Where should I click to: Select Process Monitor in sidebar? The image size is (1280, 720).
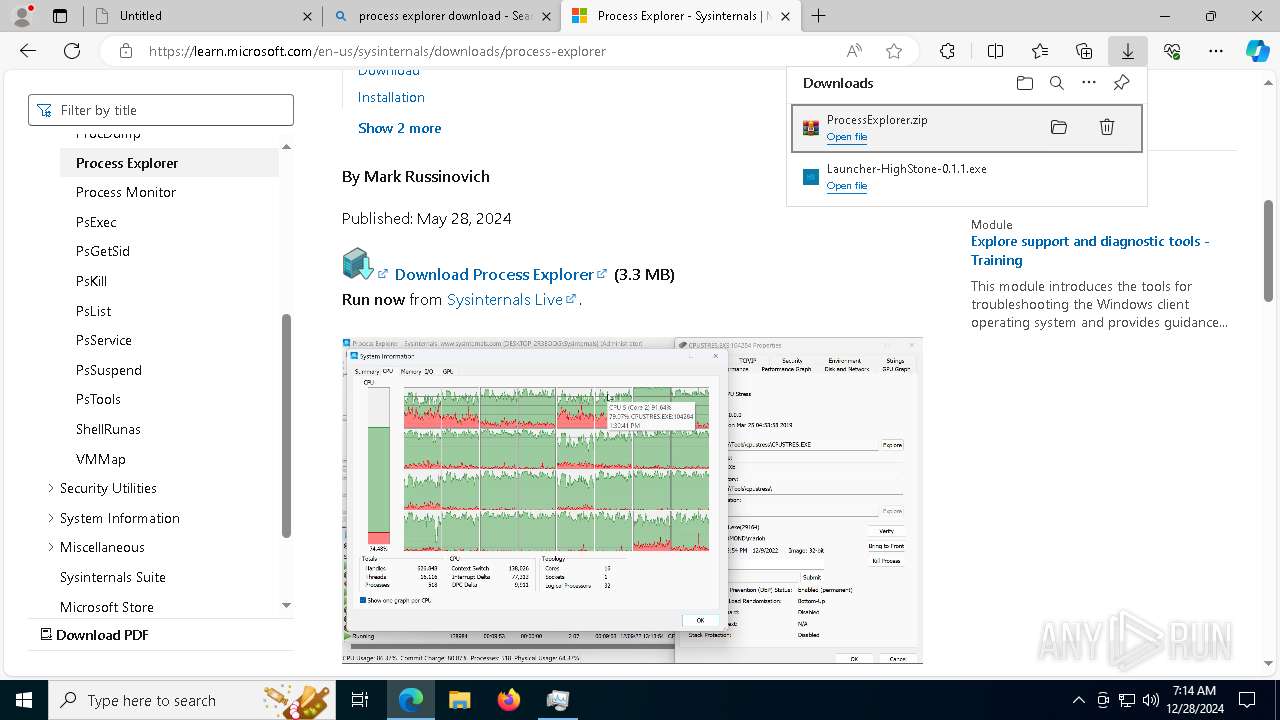click(126, 192)
